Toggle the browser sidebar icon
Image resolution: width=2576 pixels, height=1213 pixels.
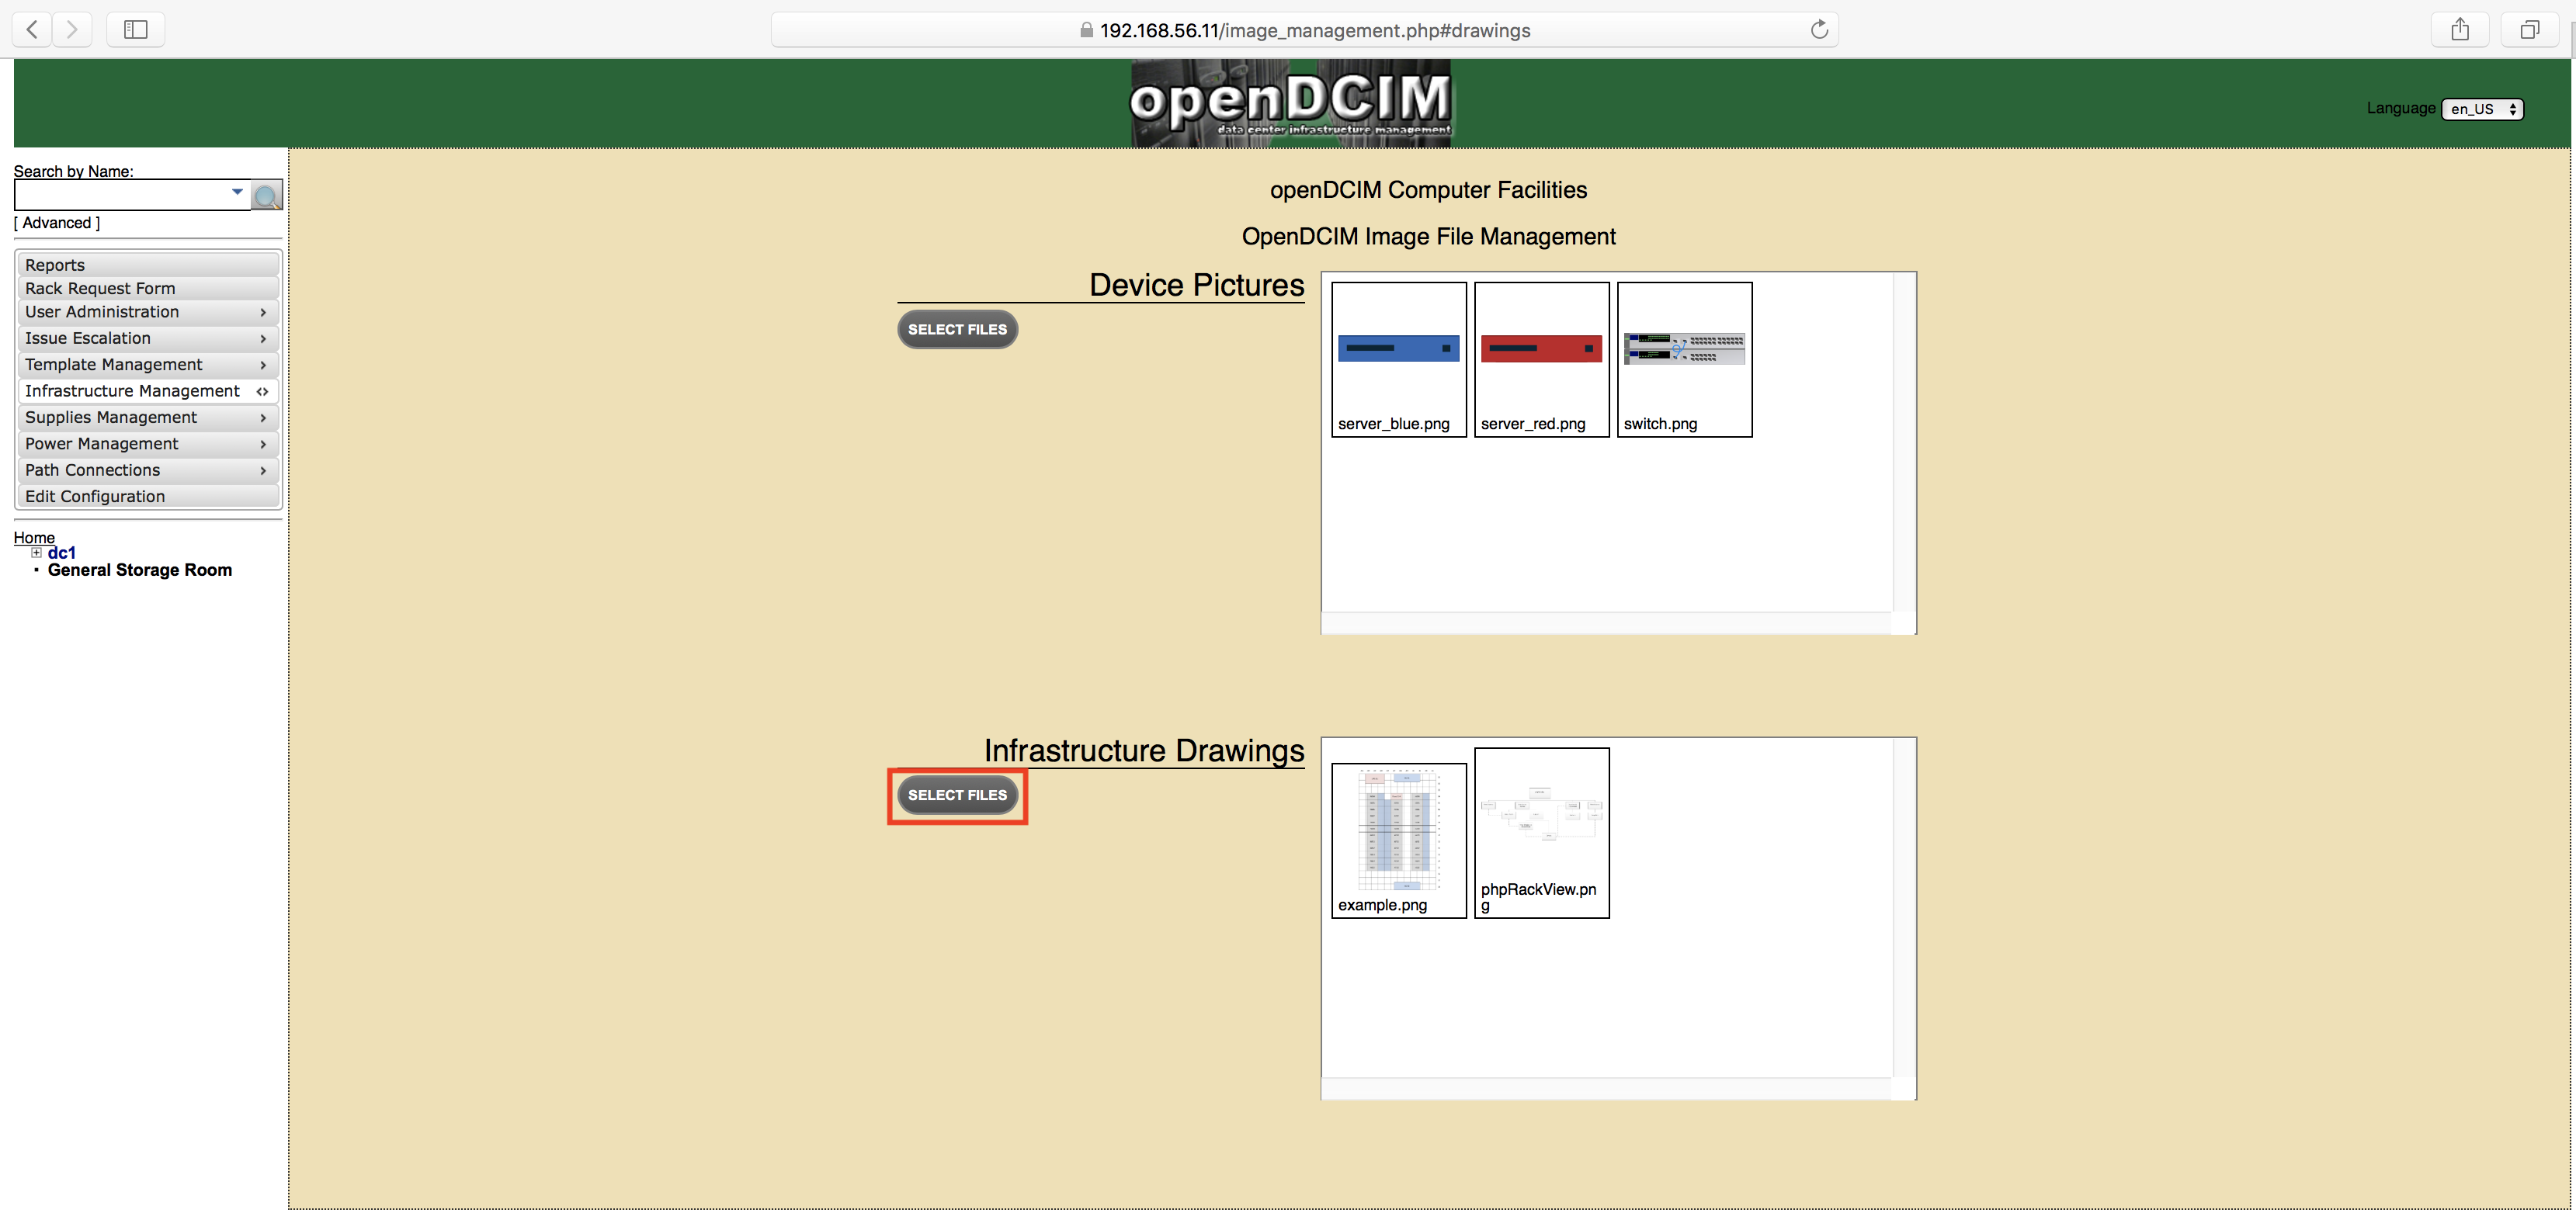coord(136,30)
